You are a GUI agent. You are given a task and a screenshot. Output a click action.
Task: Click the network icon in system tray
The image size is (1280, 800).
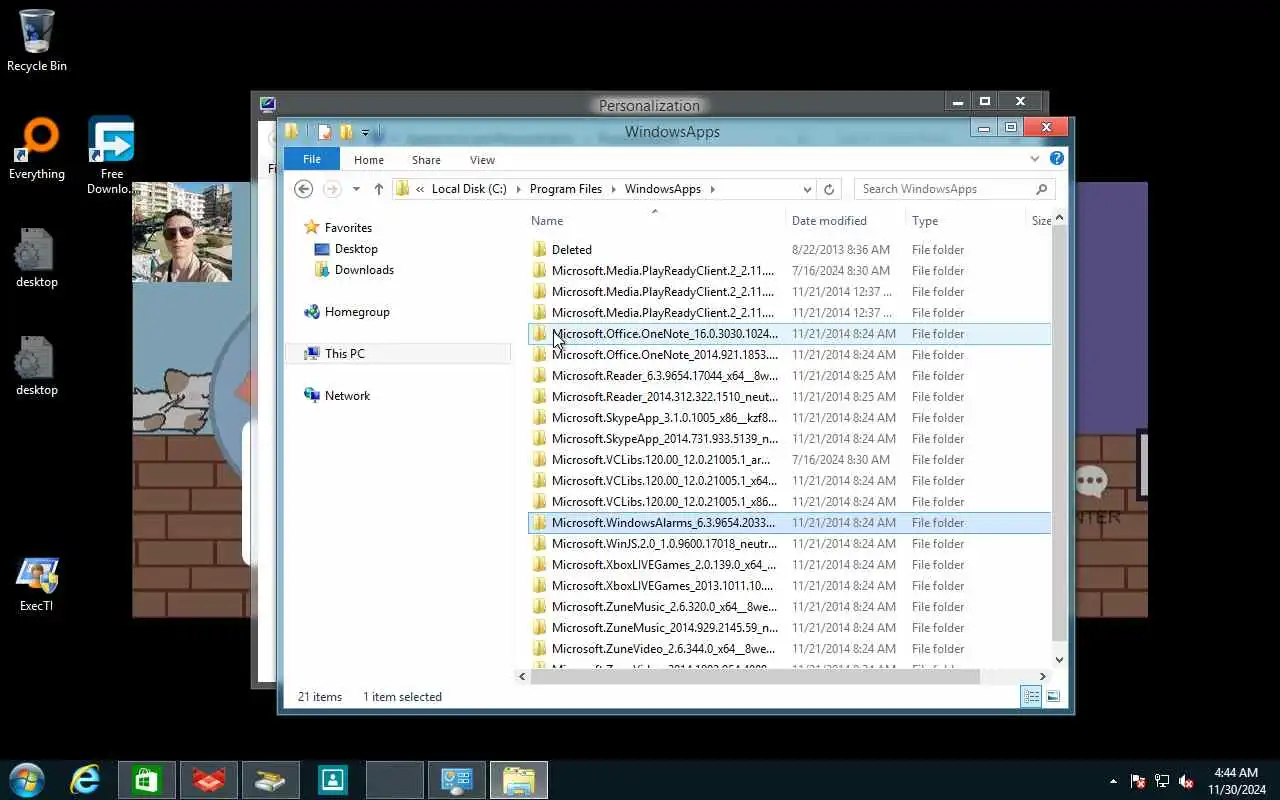click(x=1162, y=781)
